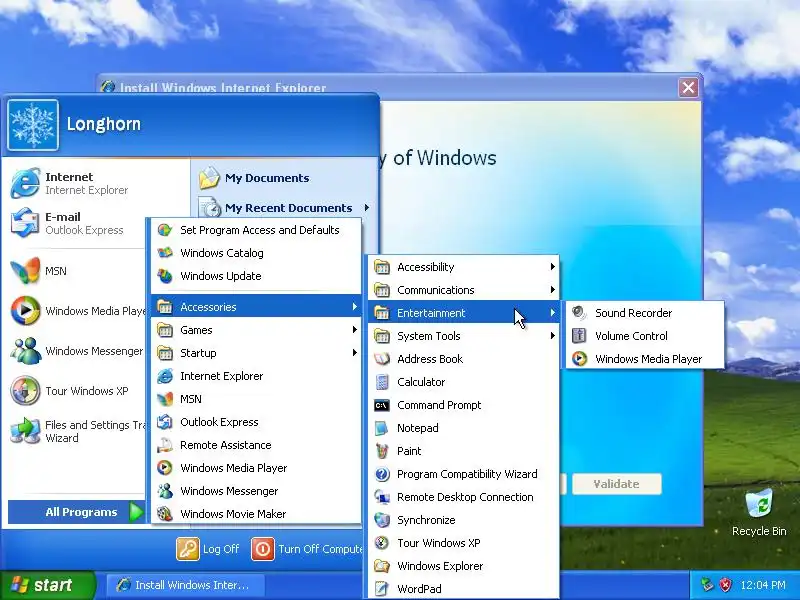
Task: Open Command Prompt
Action: click(464, 405)
